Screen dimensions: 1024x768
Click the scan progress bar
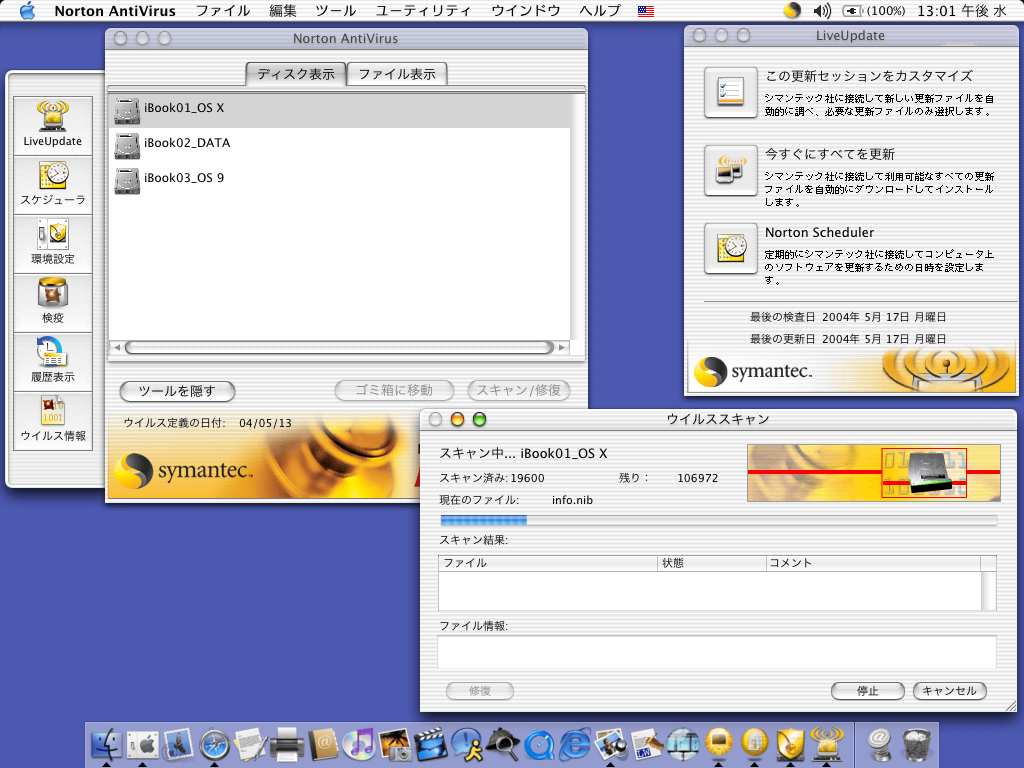coord(719,520)
